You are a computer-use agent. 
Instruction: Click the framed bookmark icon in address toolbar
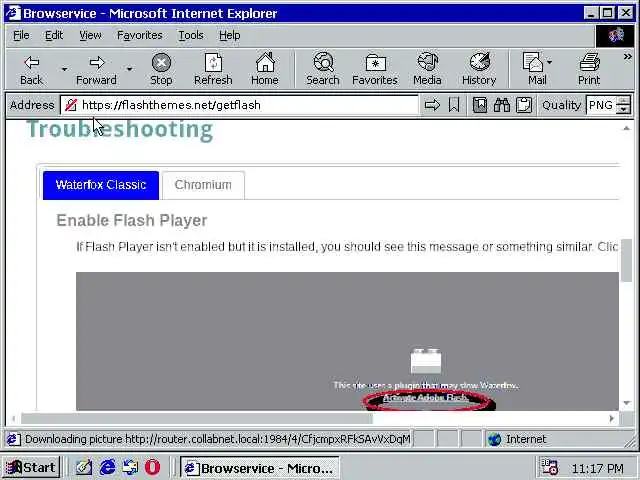[480, 105]
